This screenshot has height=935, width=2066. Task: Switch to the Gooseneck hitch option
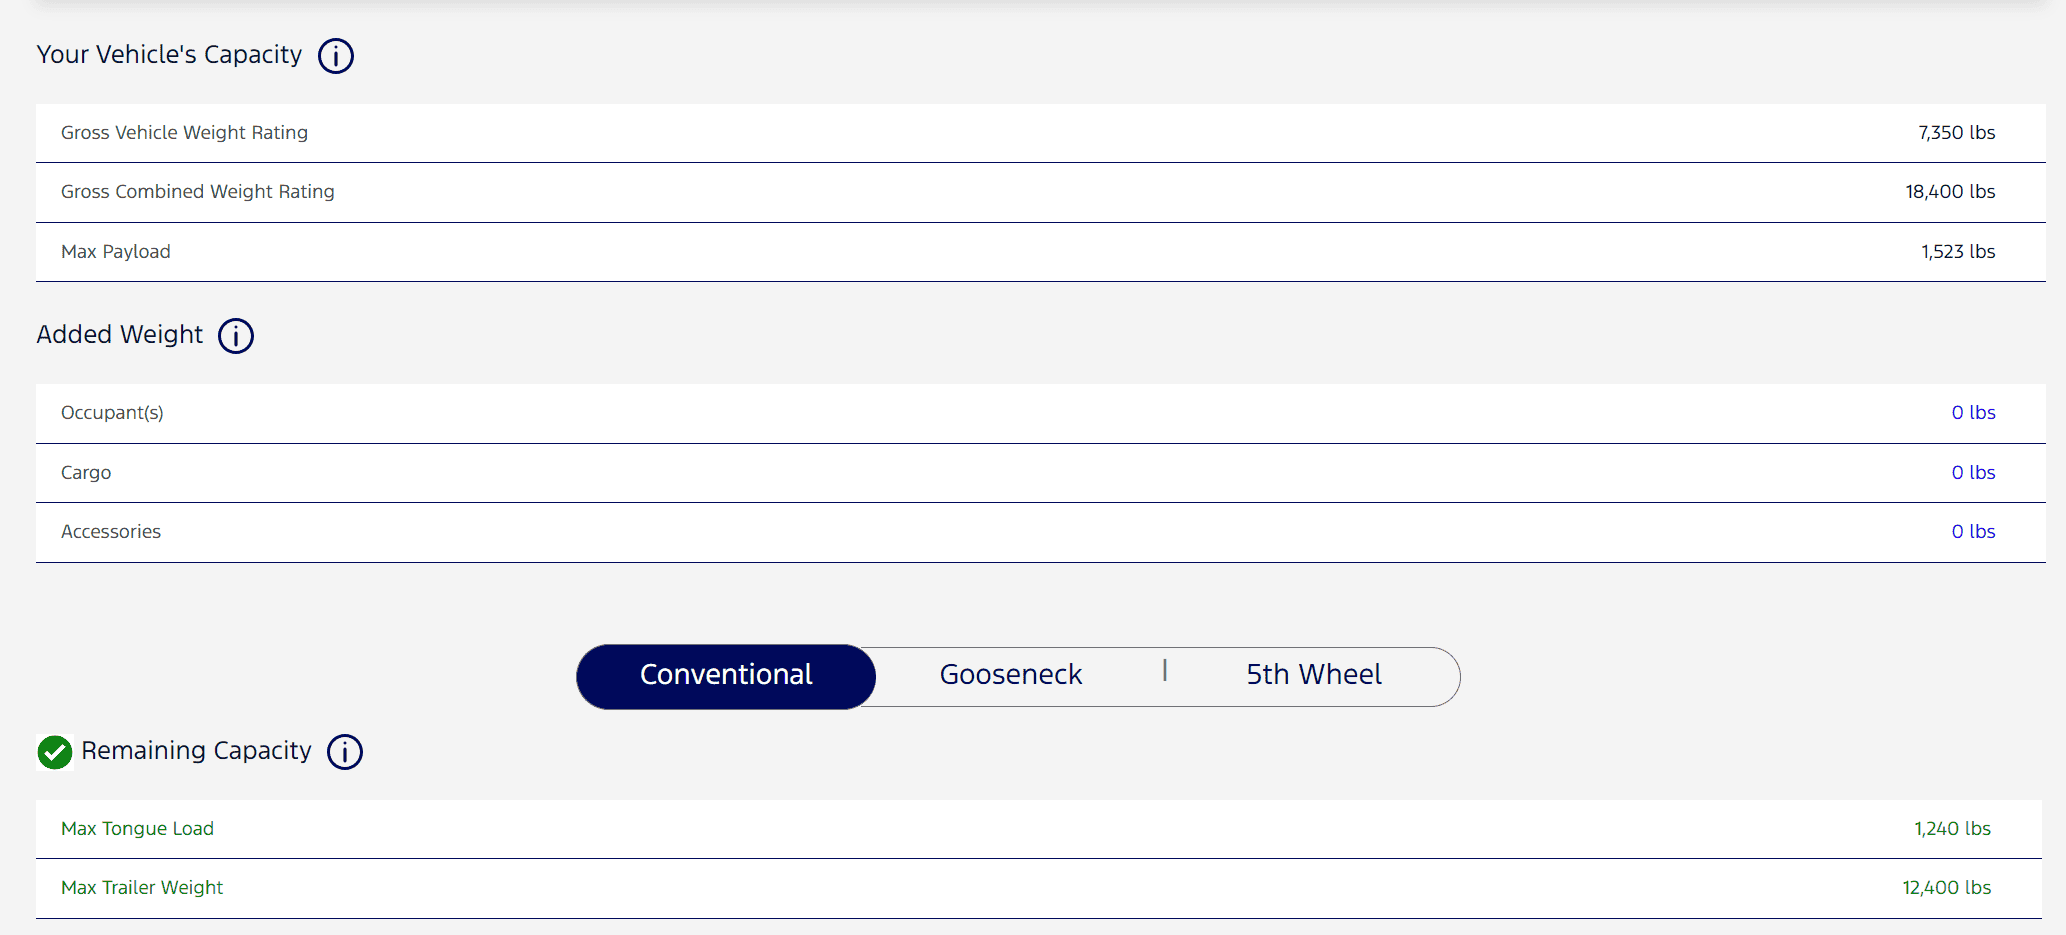tap(1010, 676)
